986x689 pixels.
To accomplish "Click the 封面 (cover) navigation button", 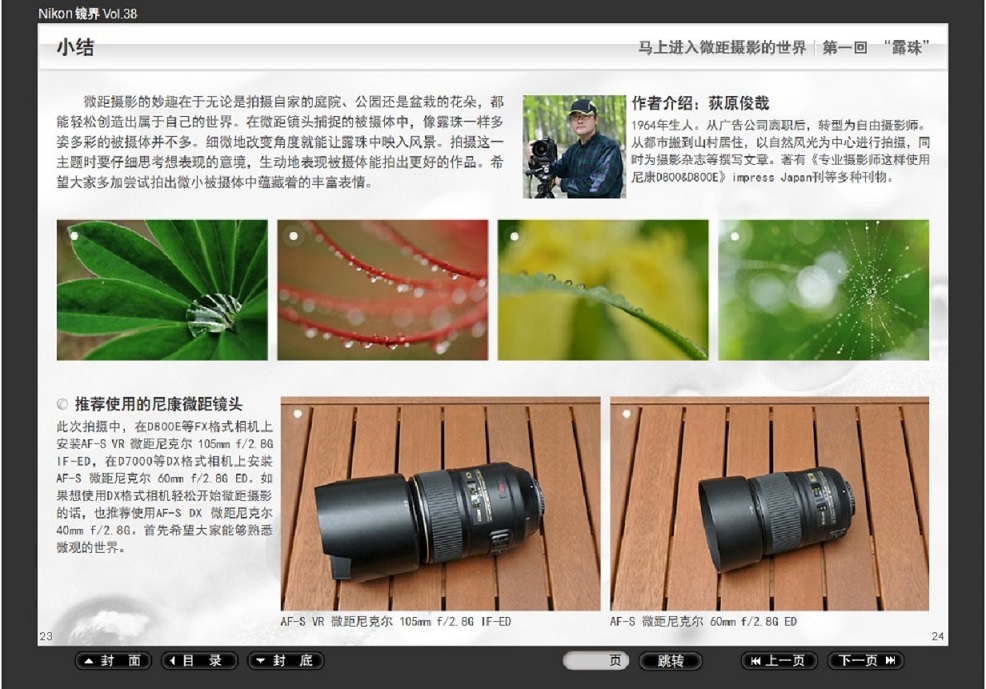I will click(113, 661).
